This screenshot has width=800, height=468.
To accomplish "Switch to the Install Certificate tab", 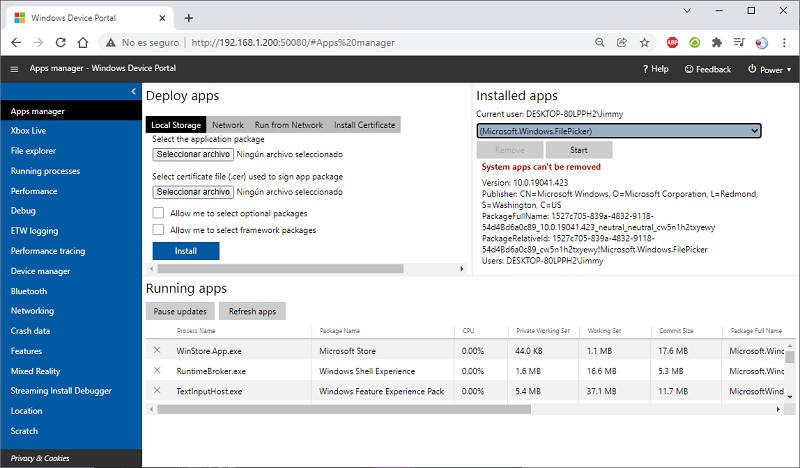I will coord(364,125).
